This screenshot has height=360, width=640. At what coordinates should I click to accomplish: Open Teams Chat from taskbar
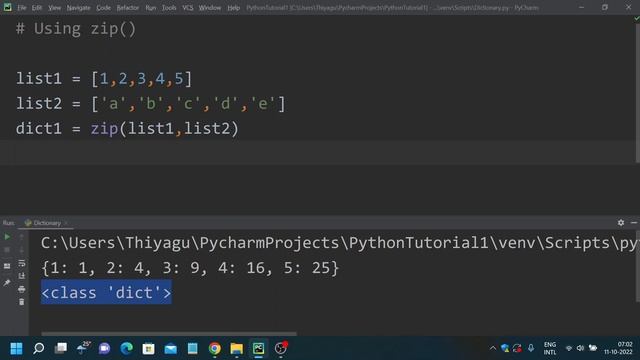[104, 348]
